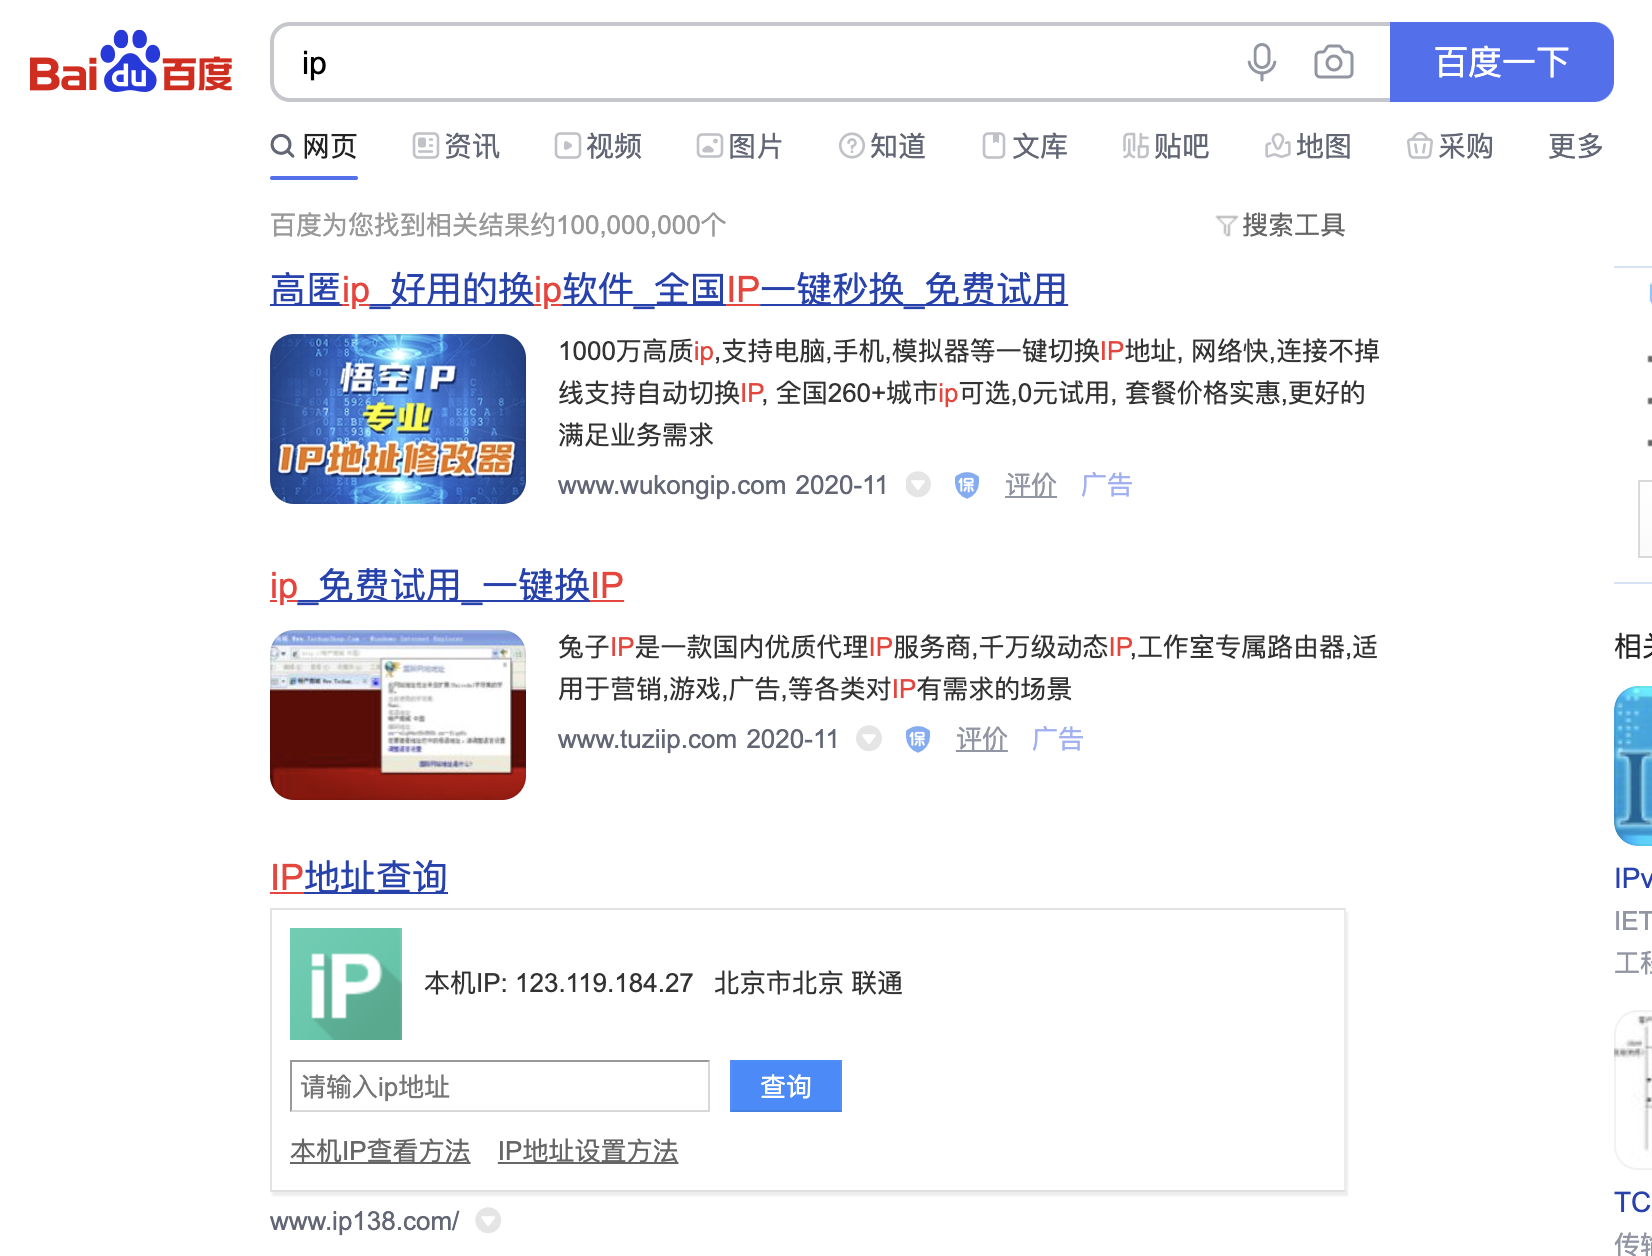
Task: Click www.wukongip.com URL text
Action: (x=672, y=485)
